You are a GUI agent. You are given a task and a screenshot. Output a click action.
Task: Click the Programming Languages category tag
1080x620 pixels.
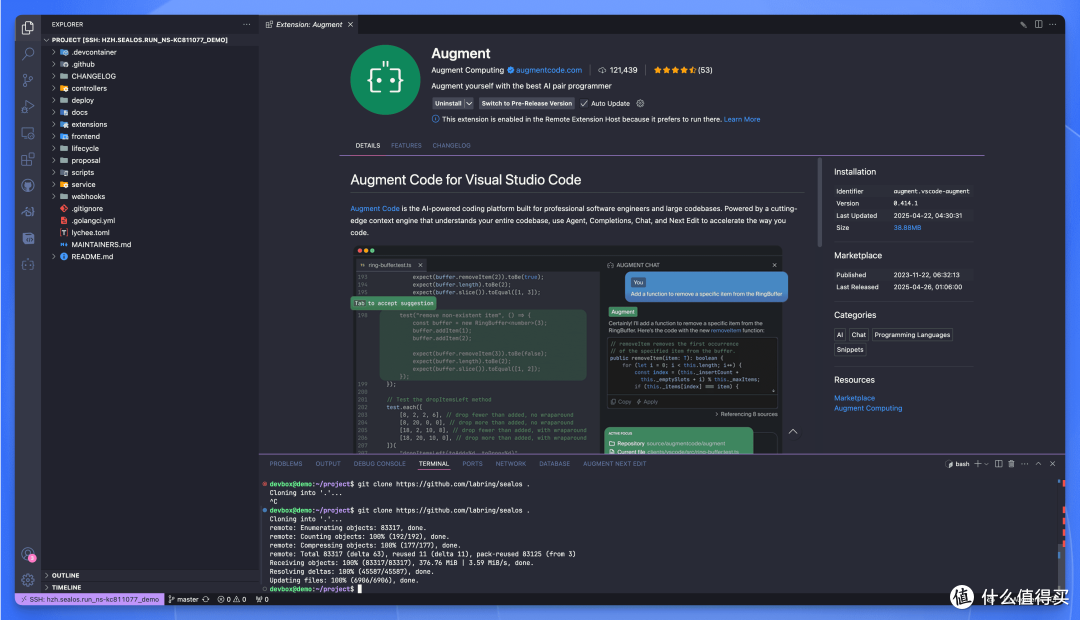tap(912, 335)
